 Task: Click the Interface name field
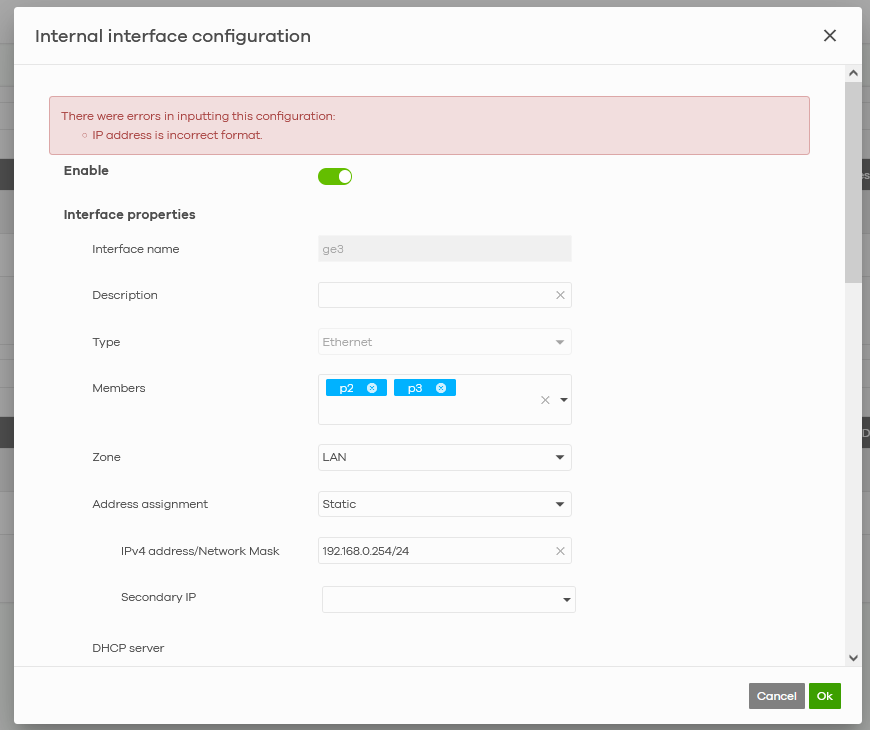coord(445,249)
